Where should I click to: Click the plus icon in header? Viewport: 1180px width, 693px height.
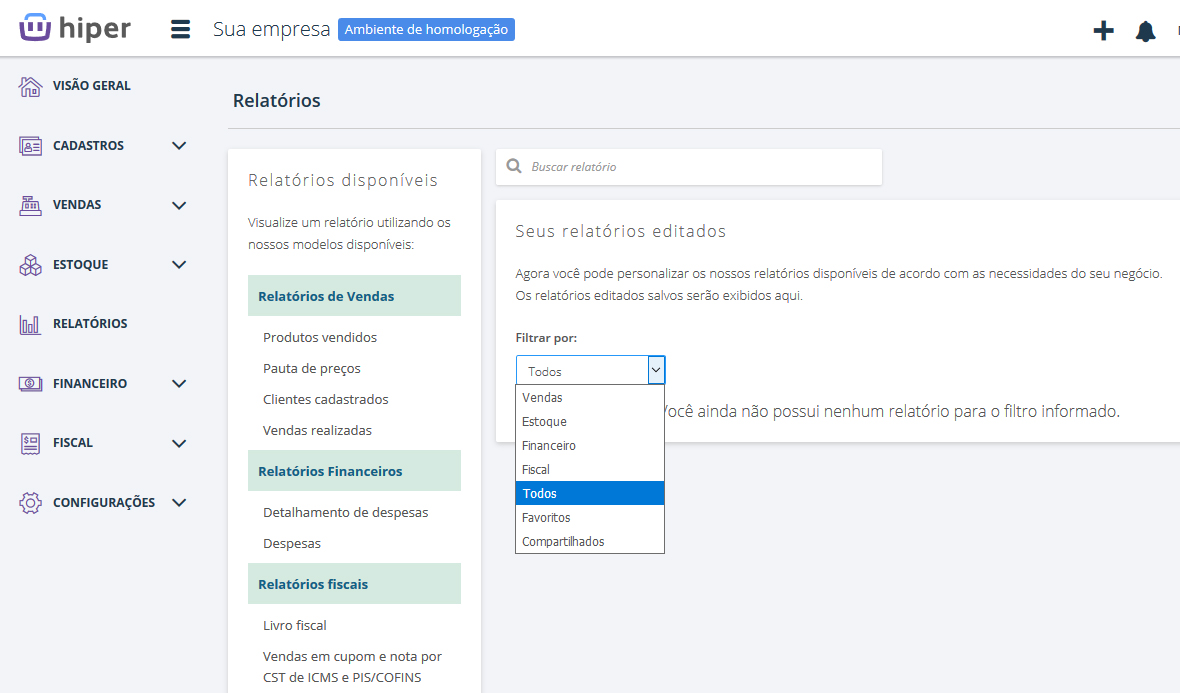pos(1103,31)
